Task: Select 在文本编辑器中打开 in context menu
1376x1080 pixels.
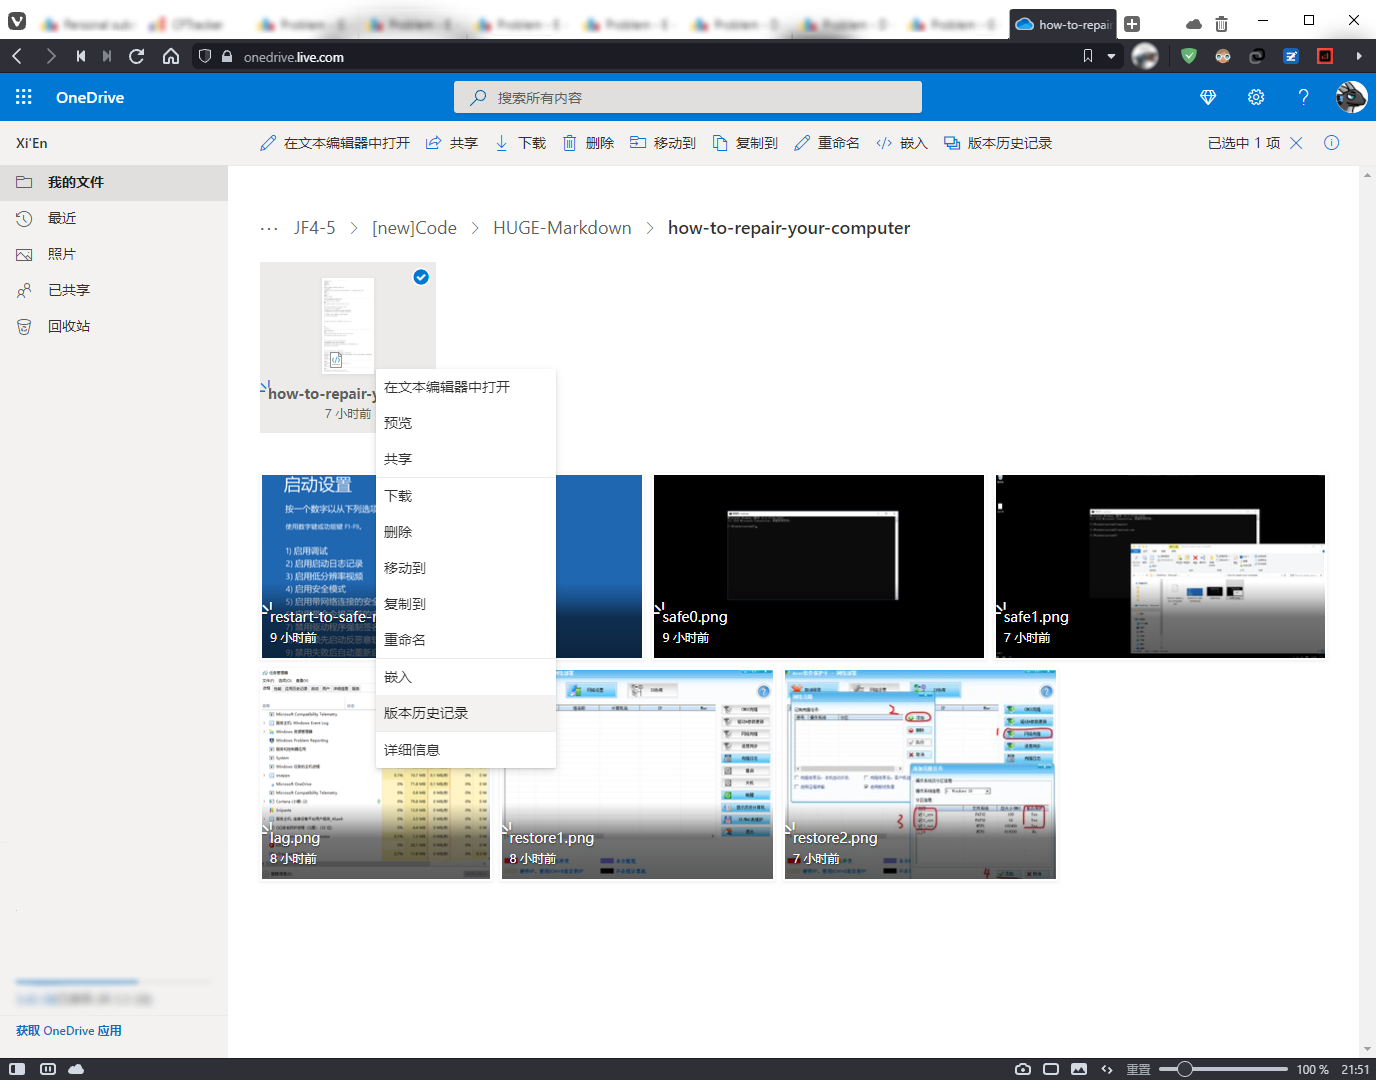Action: [466, 387]
